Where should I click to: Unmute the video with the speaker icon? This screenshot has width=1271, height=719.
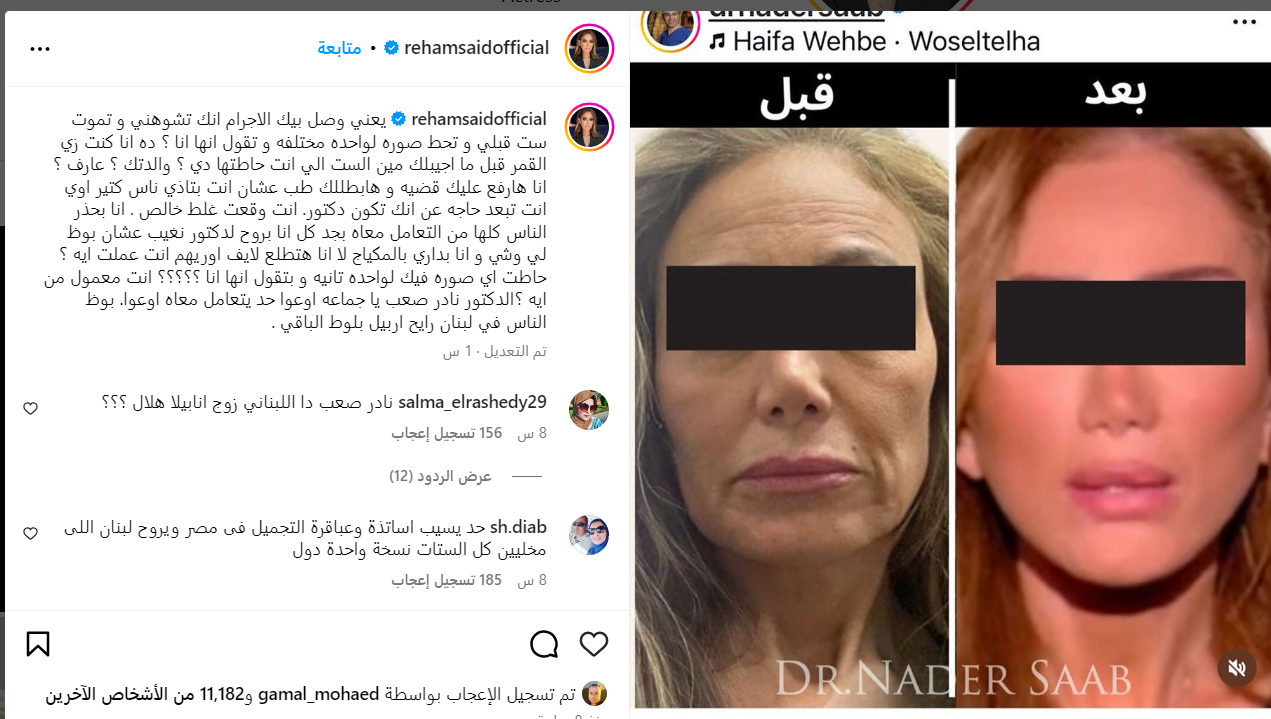(1236, 667)
